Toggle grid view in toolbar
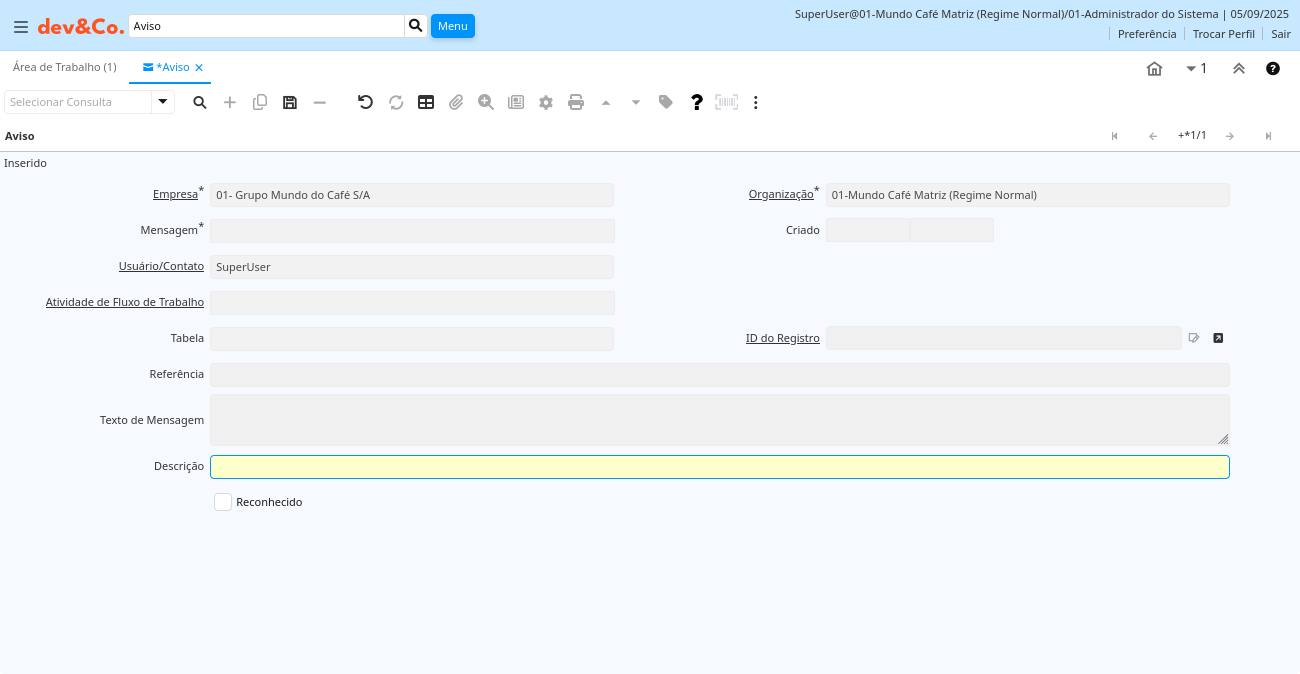 coord(426,102)
